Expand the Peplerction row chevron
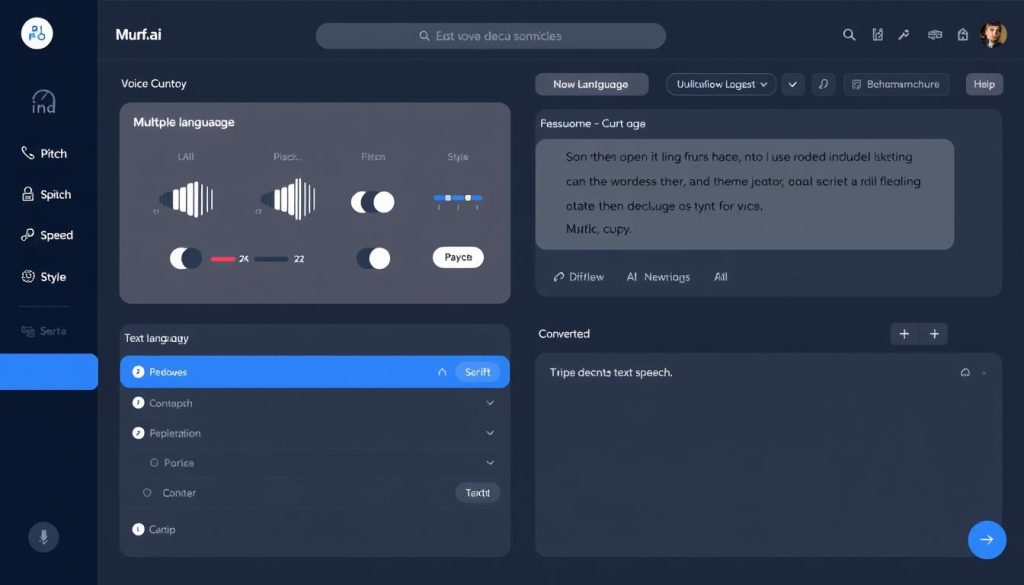1024x585 pixels. pos(490,433)
